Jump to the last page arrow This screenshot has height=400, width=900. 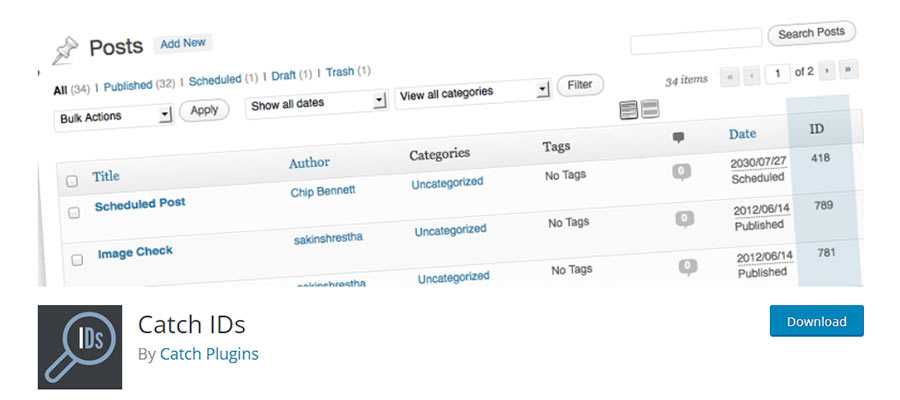click(850, 69)
